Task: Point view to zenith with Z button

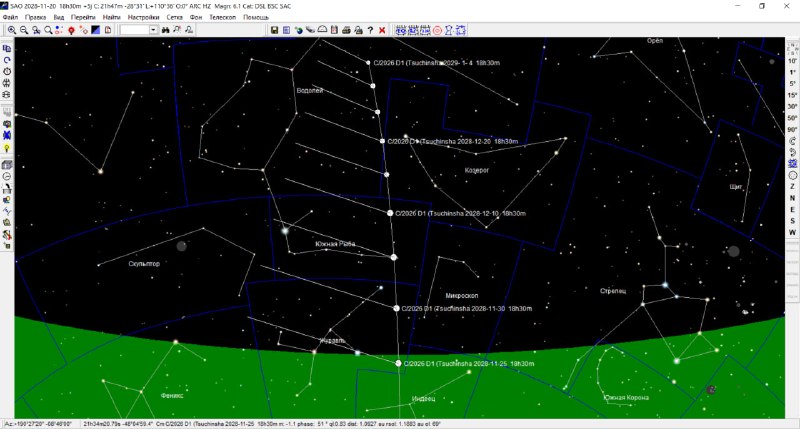Action: point(792,187)
